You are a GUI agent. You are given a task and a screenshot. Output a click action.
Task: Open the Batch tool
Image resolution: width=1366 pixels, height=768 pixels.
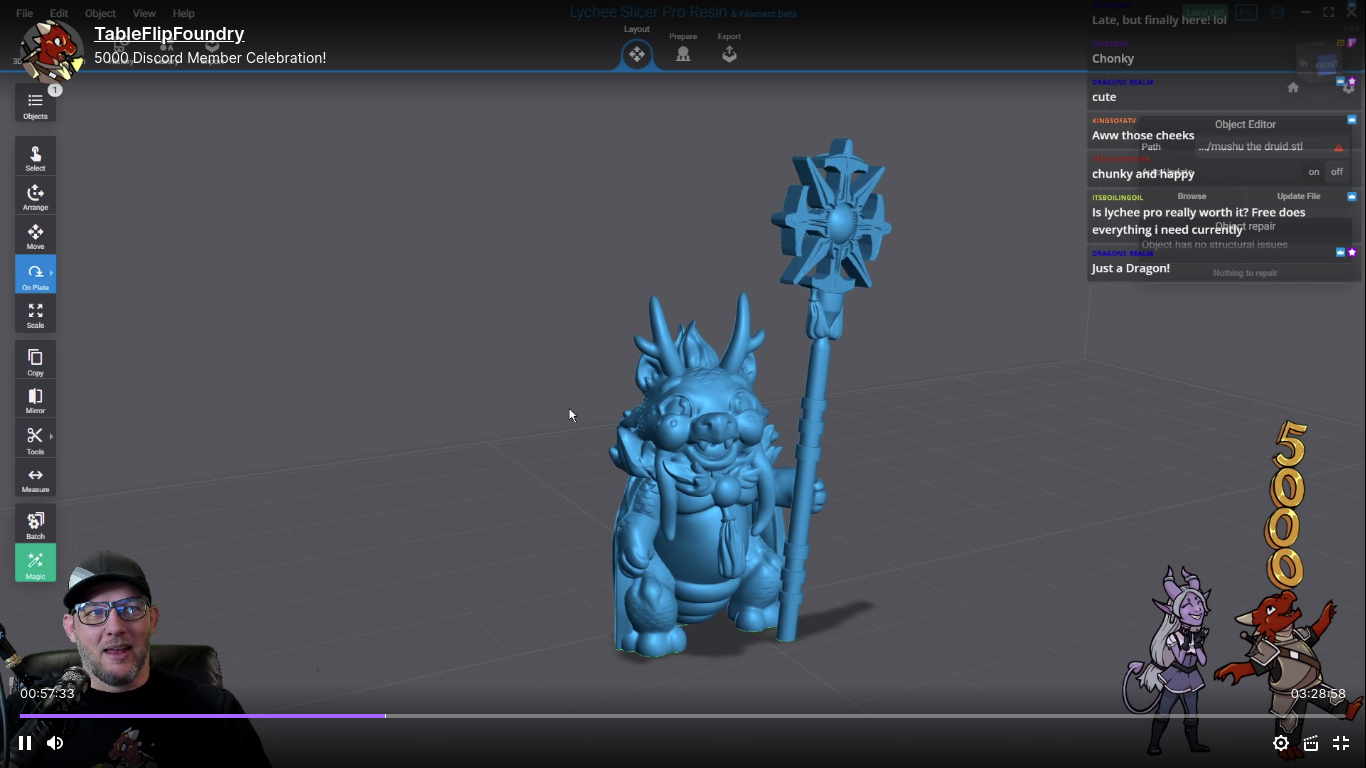tap(35, 524)
